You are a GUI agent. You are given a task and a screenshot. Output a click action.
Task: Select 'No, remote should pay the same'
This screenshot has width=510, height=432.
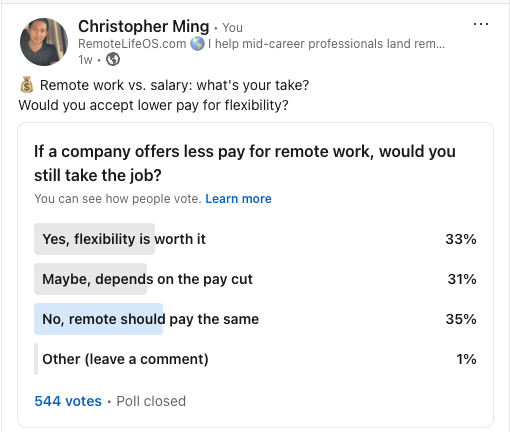tap(255, 319)
